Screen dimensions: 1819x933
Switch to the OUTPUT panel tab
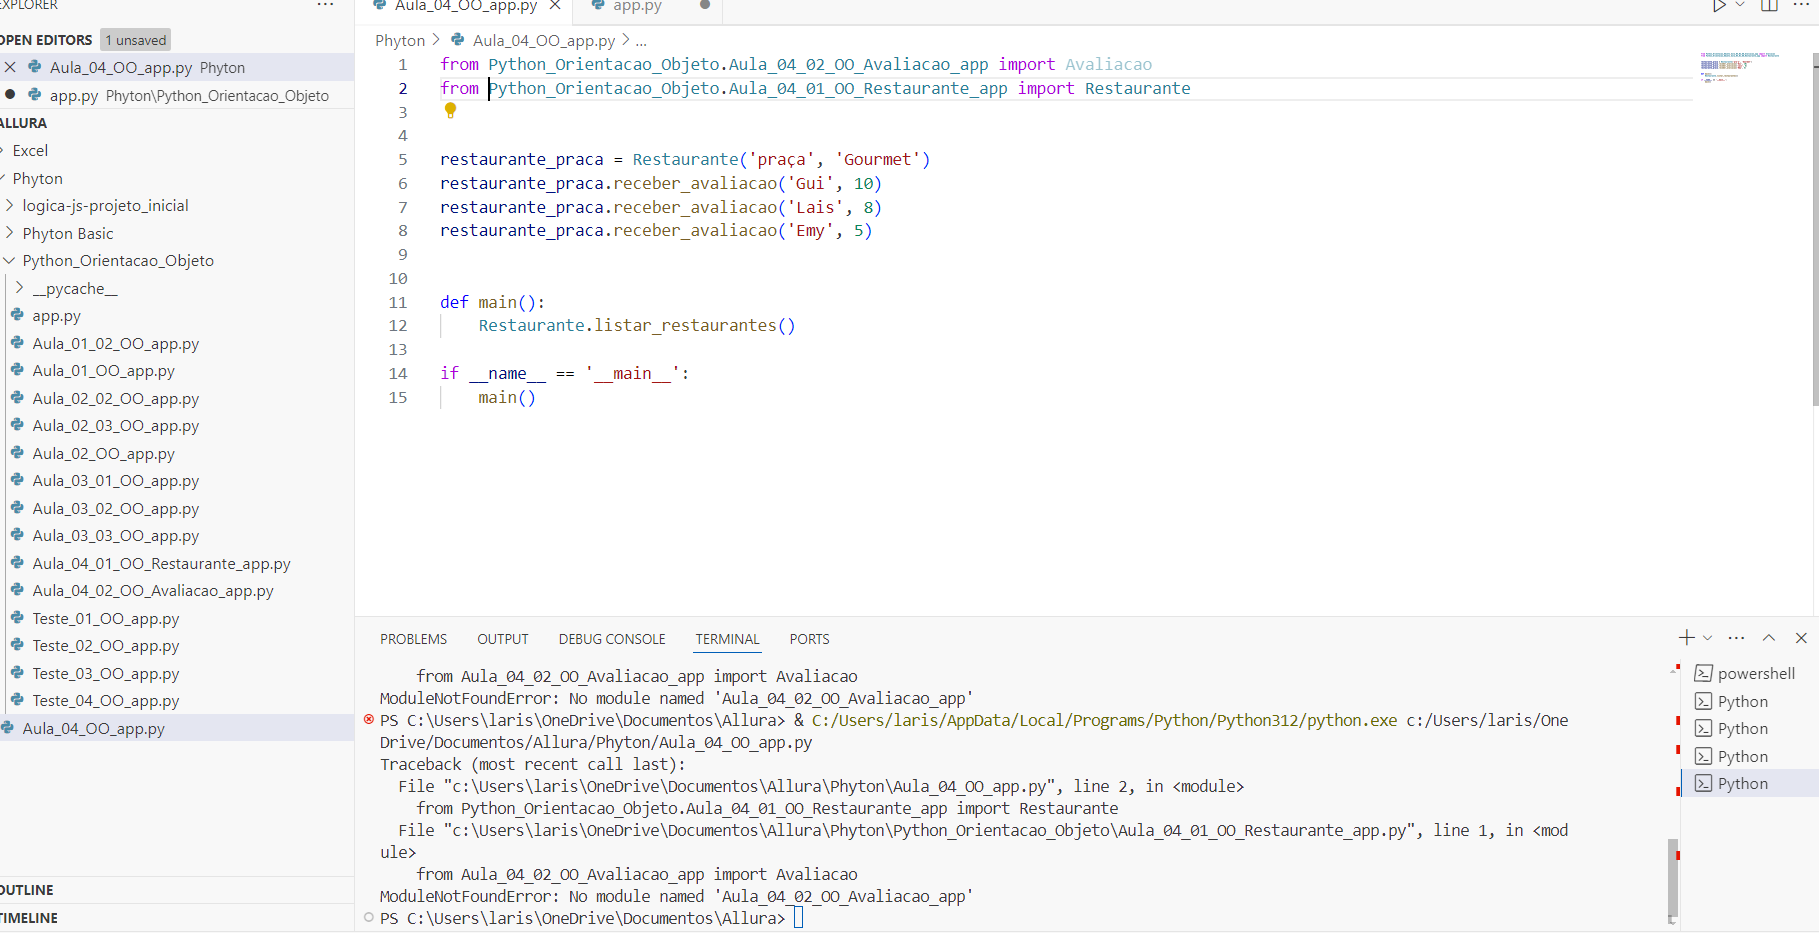[502, 639]
